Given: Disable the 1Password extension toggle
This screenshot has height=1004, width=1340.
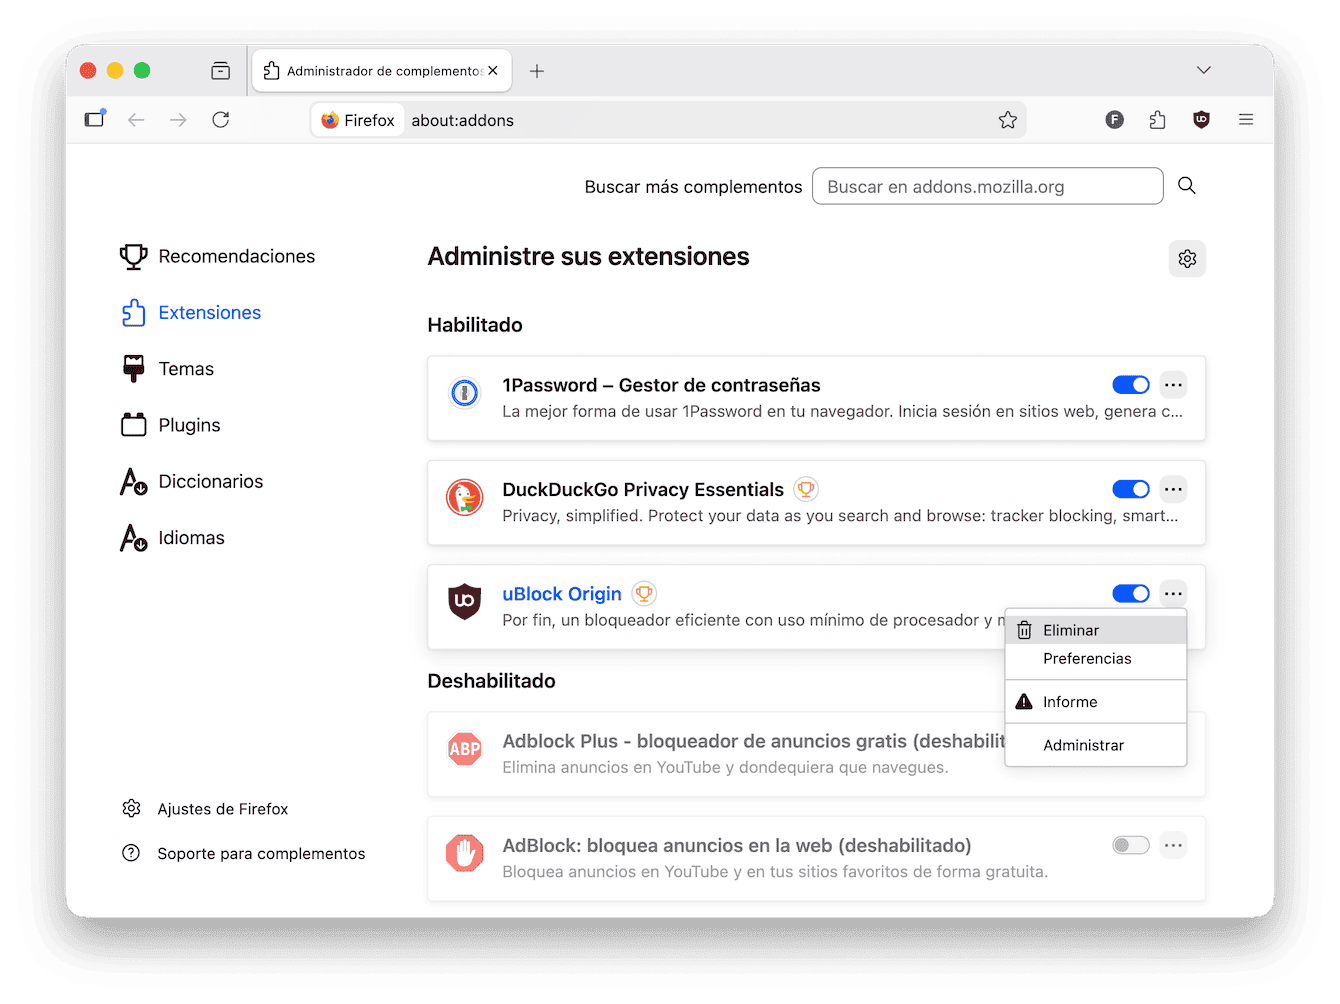Looking at the screenshot, I should pos(1131,385).
